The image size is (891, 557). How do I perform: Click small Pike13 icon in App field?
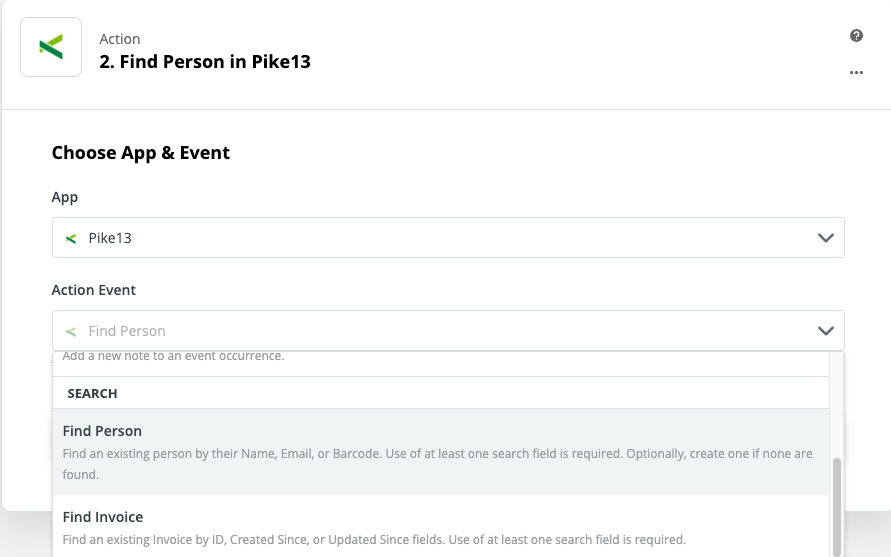click(71, 239)
